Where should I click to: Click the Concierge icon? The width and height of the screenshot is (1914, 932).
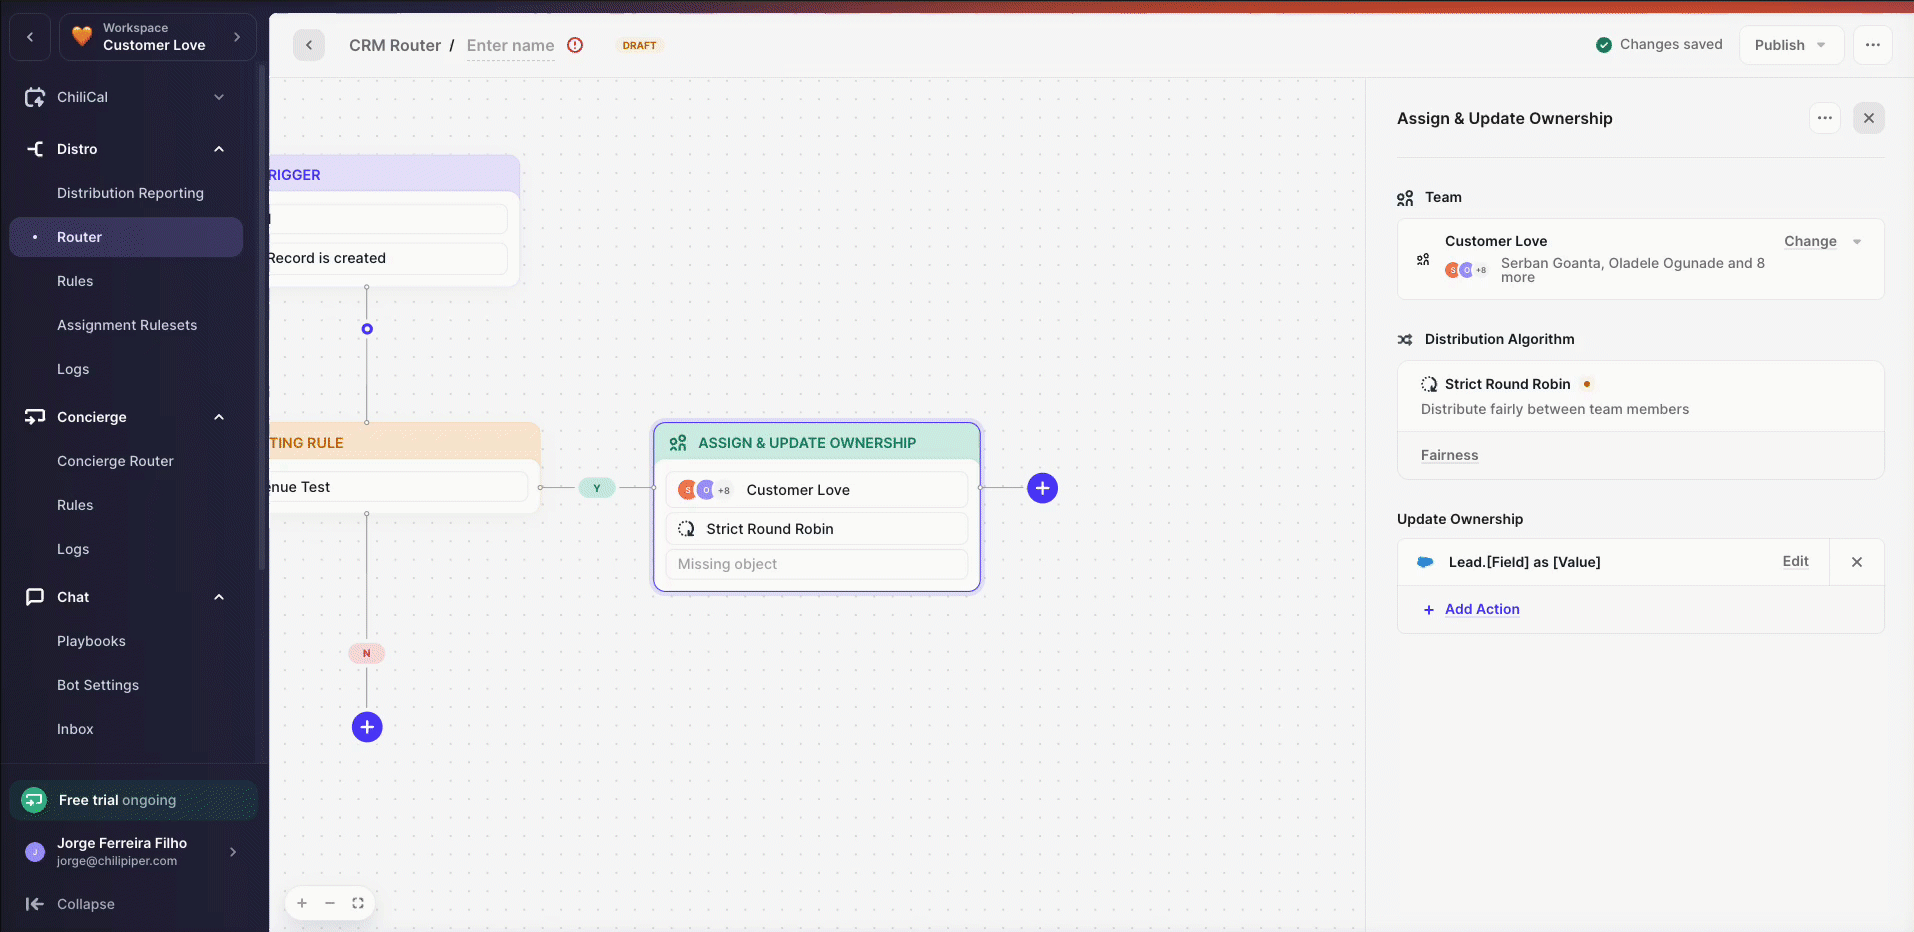tap(35, 417)
